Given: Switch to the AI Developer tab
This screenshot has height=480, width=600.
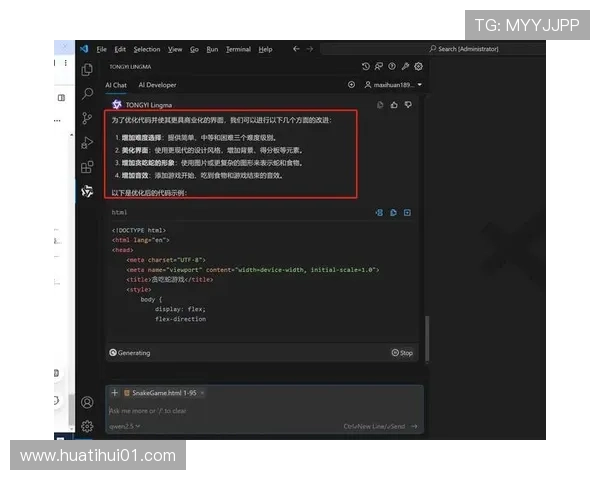Looking at the screenshot, I should click(157, 85).
